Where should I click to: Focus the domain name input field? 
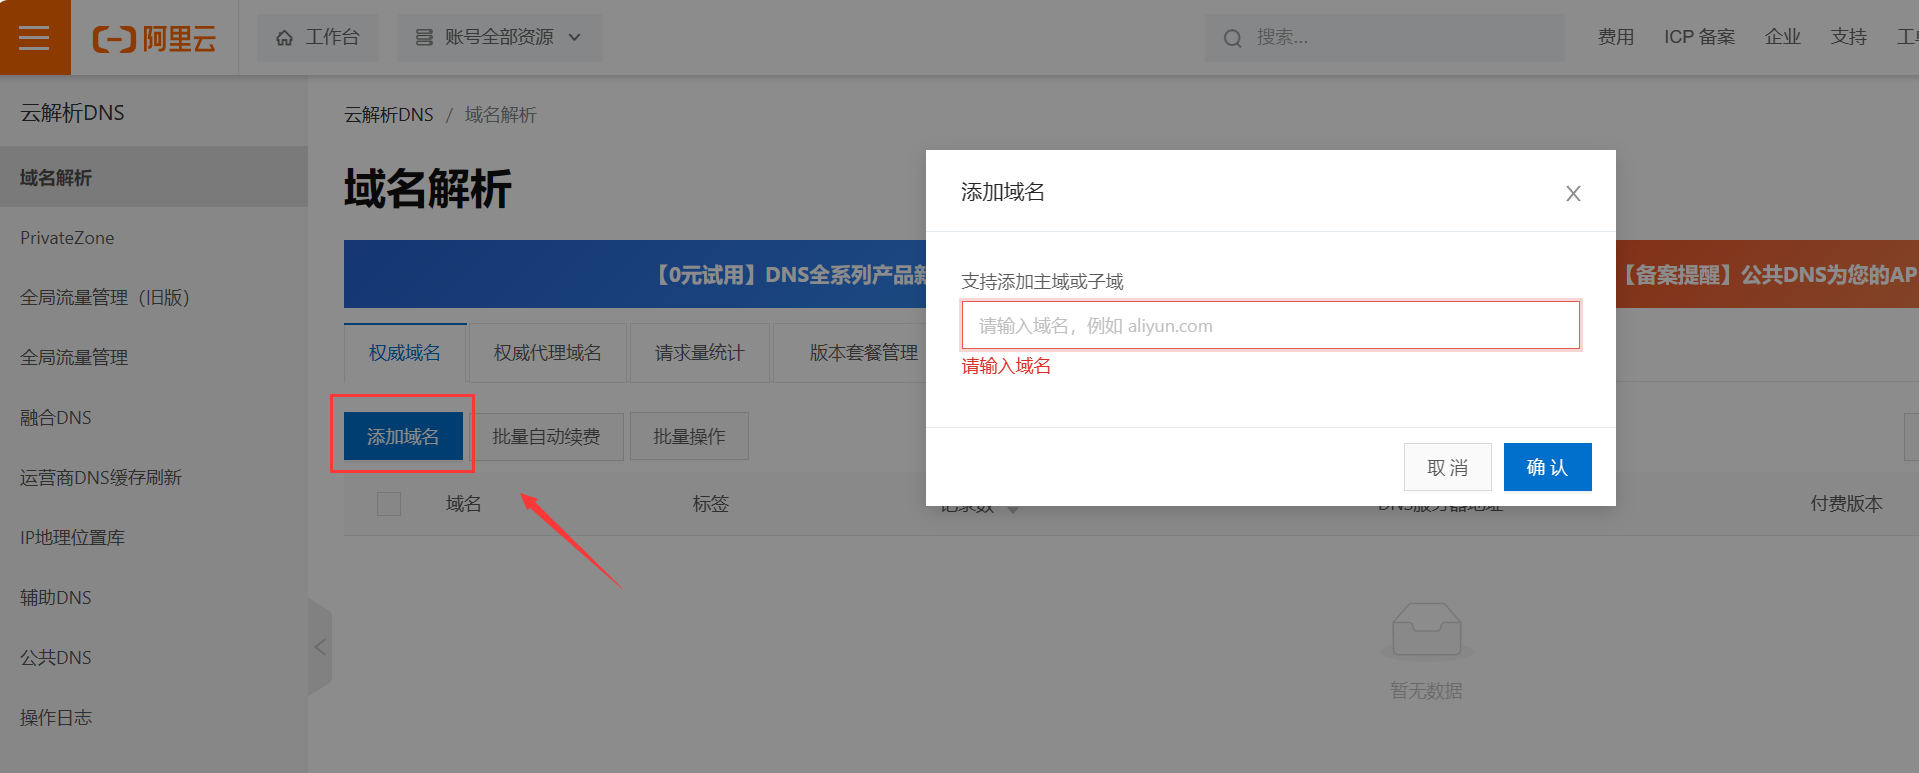(1270, 326)
